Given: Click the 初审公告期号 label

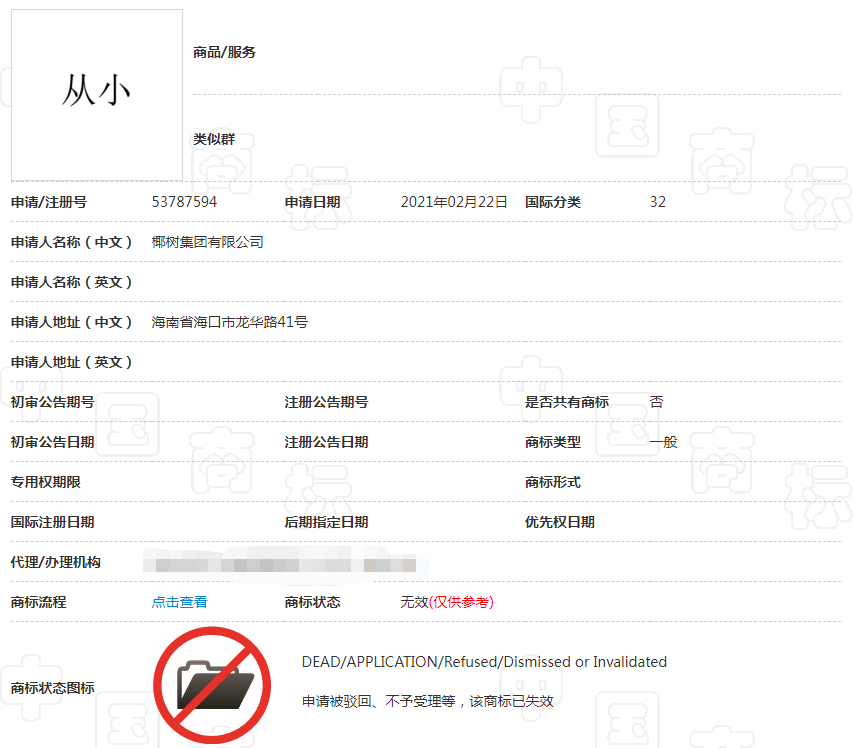Looking at the screenshot, I should coord(53,402).
